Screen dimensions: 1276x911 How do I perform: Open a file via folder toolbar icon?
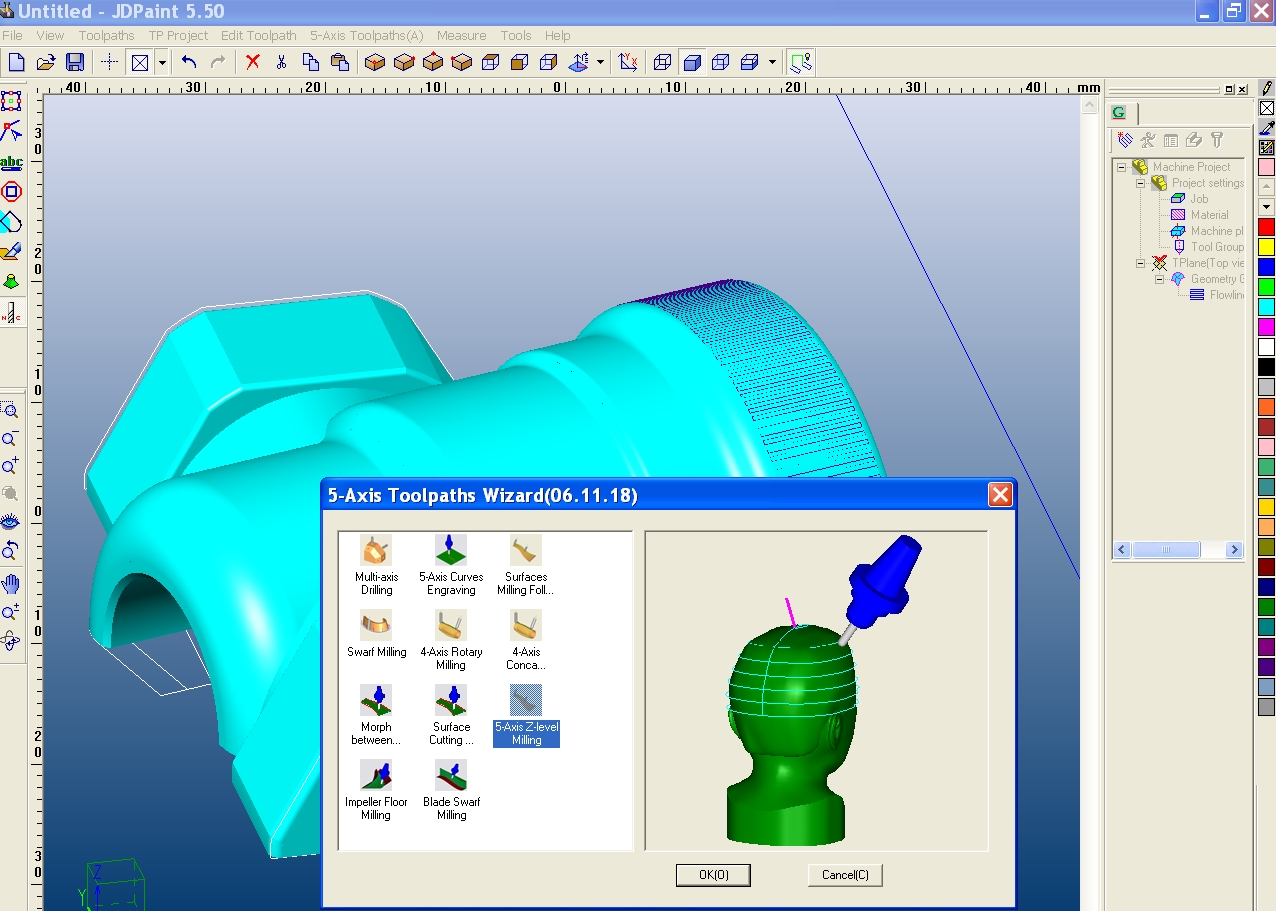point(46,62)
